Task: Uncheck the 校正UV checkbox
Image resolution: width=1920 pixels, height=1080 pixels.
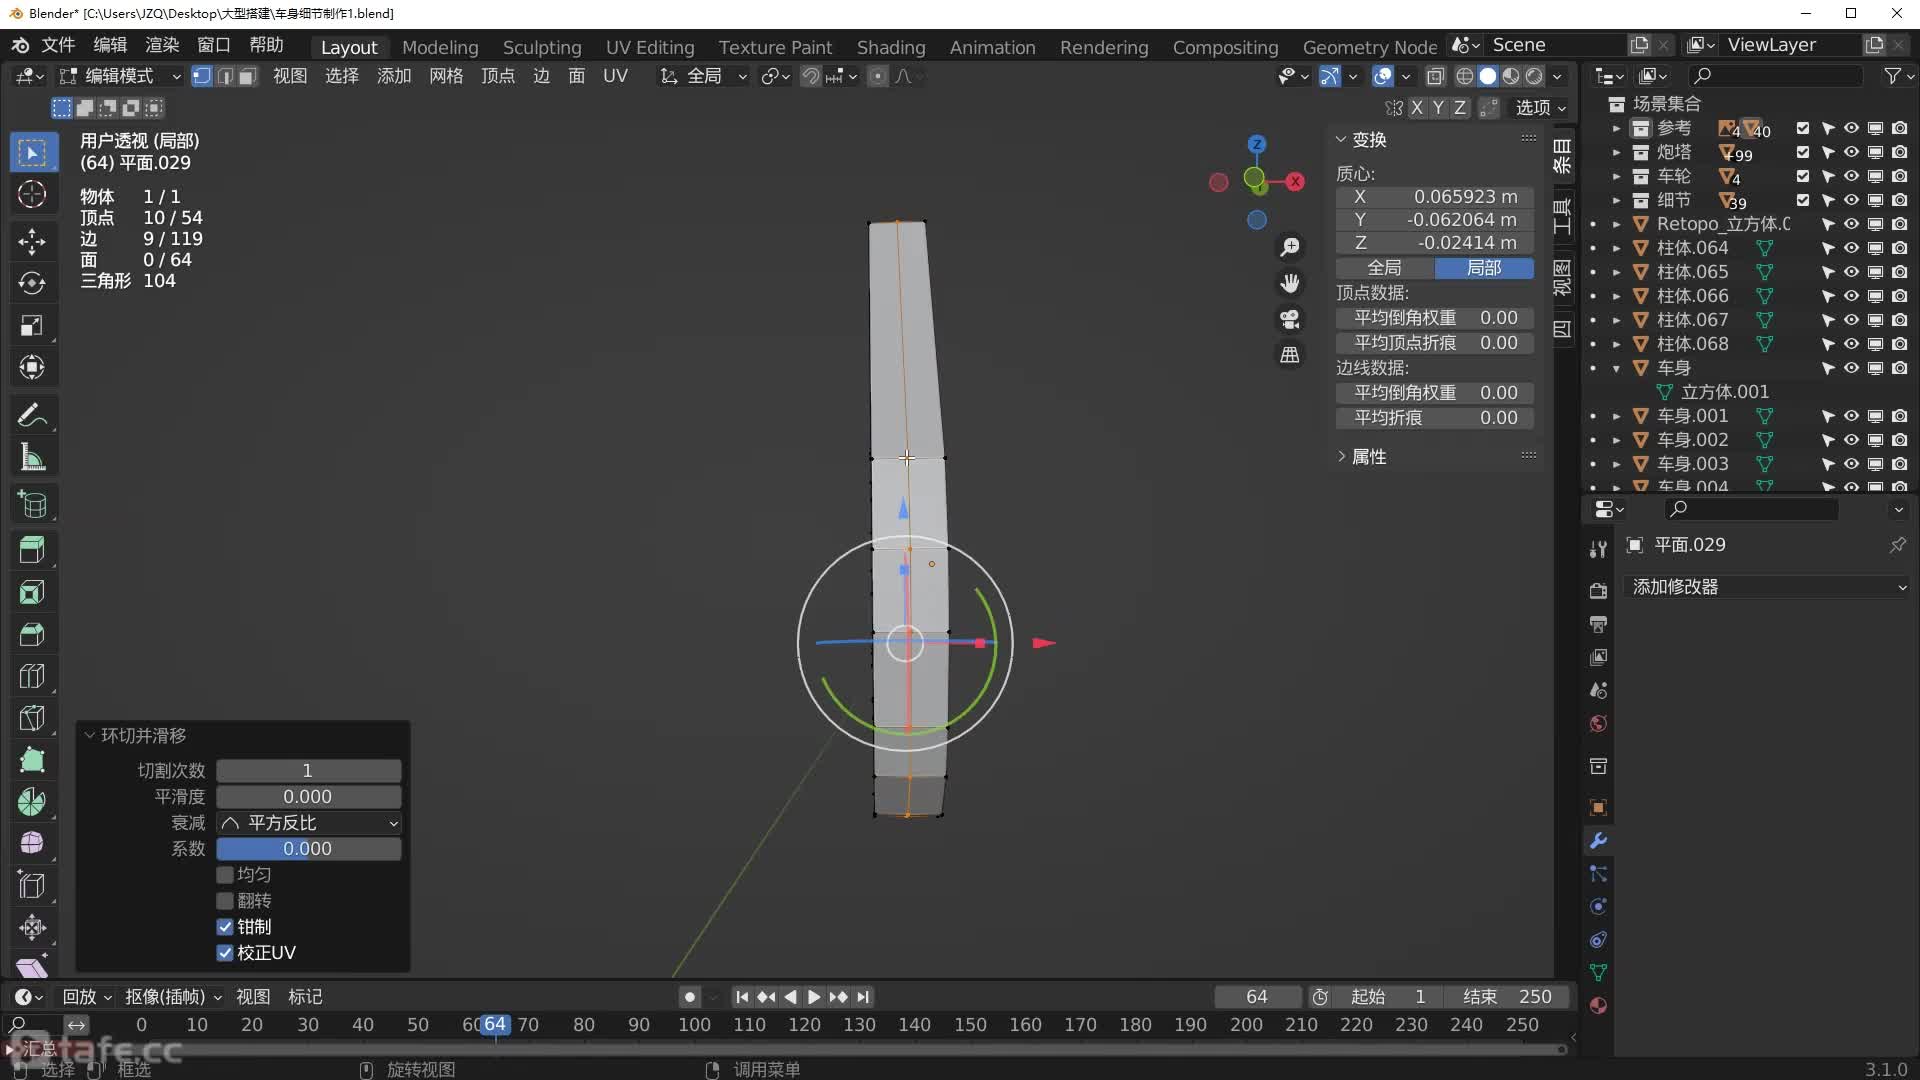Action: [x=225, y=953]
